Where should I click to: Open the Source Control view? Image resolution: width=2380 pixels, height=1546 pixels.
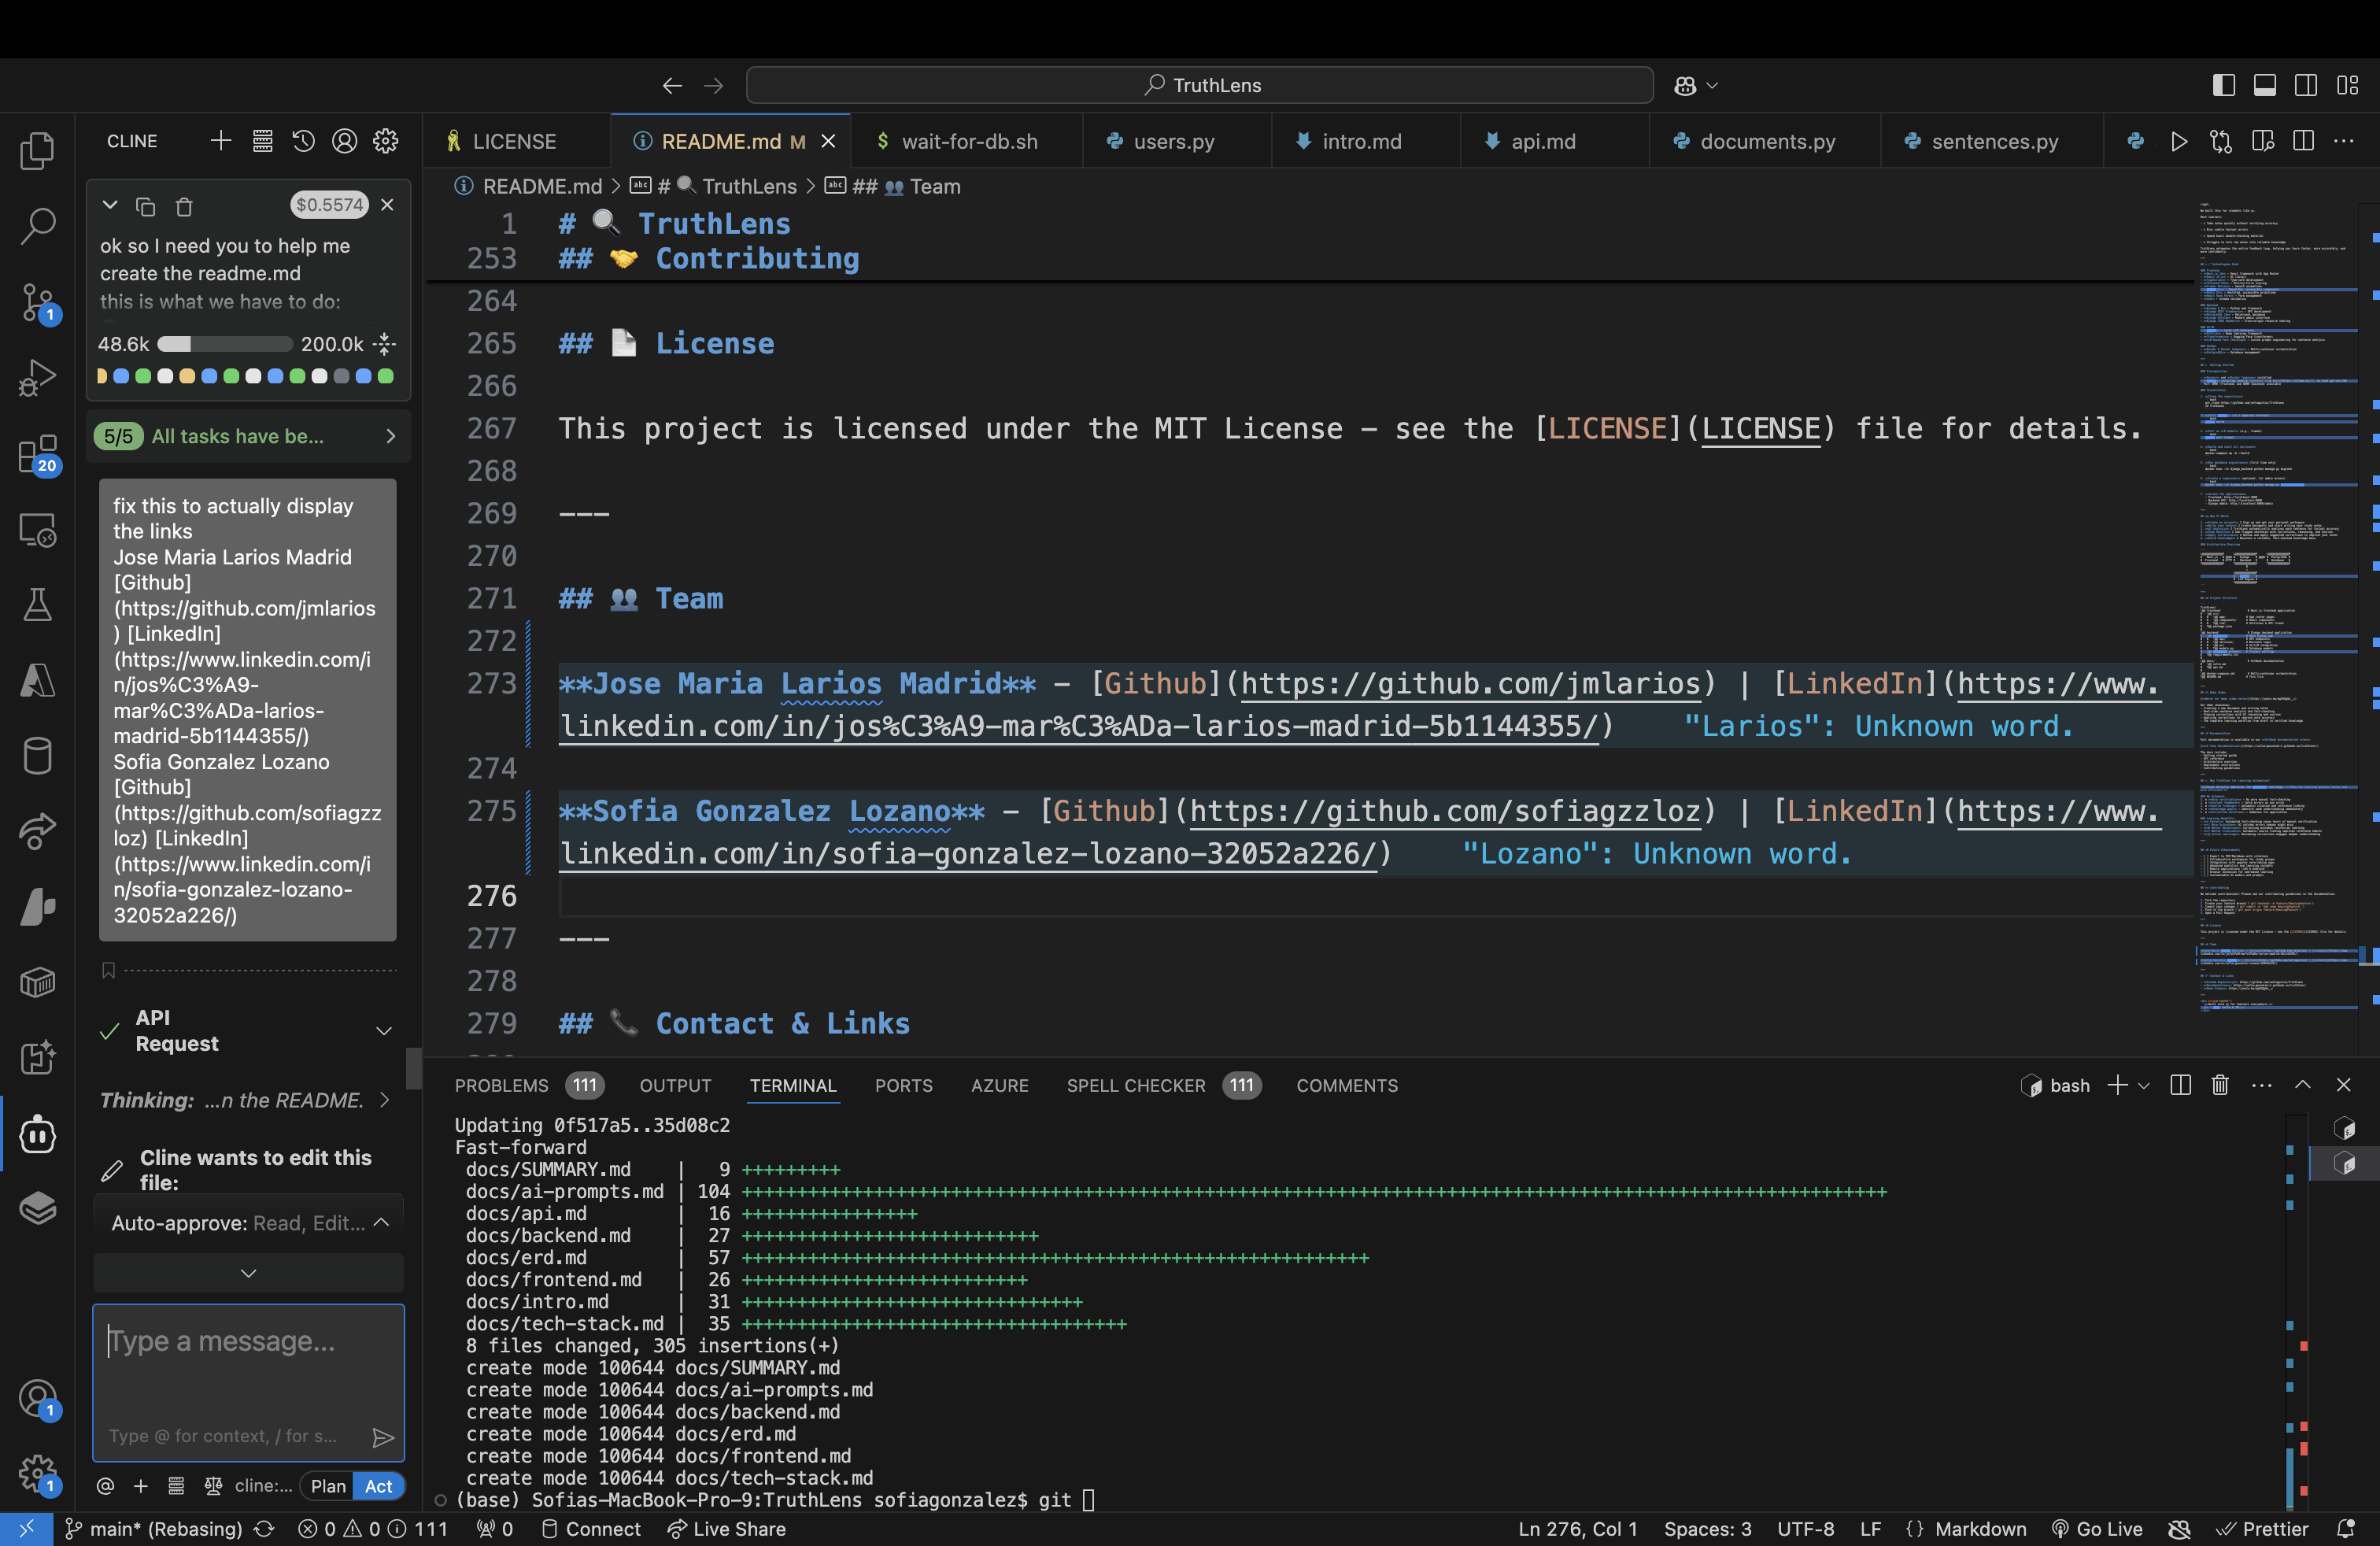coord(38,301)
